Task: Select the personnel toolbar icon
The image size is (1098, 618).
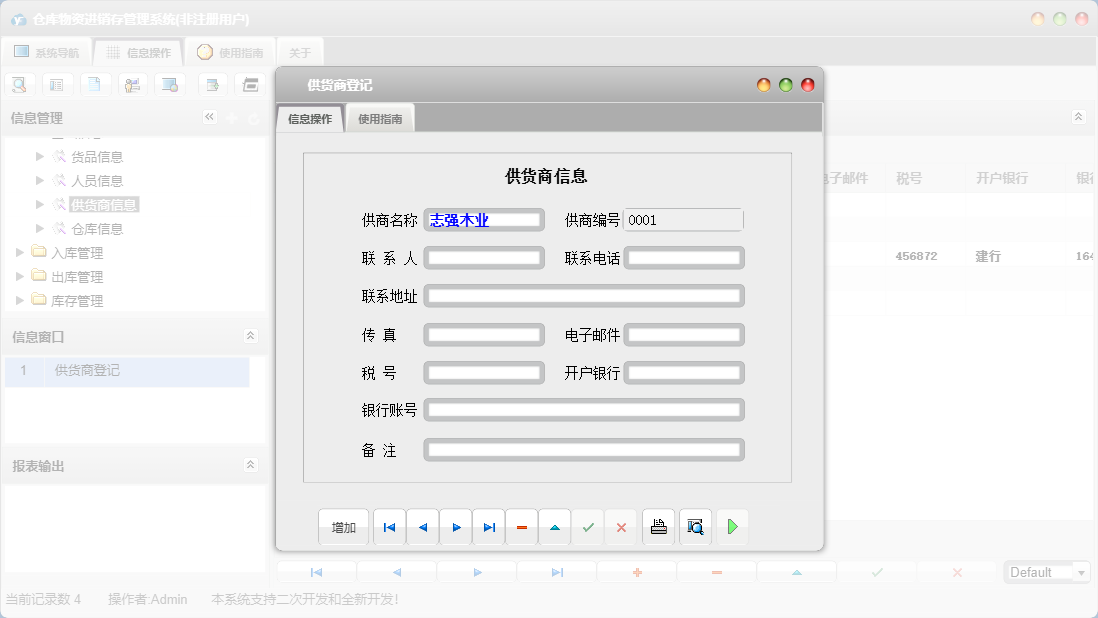Action: click(132, 84)
